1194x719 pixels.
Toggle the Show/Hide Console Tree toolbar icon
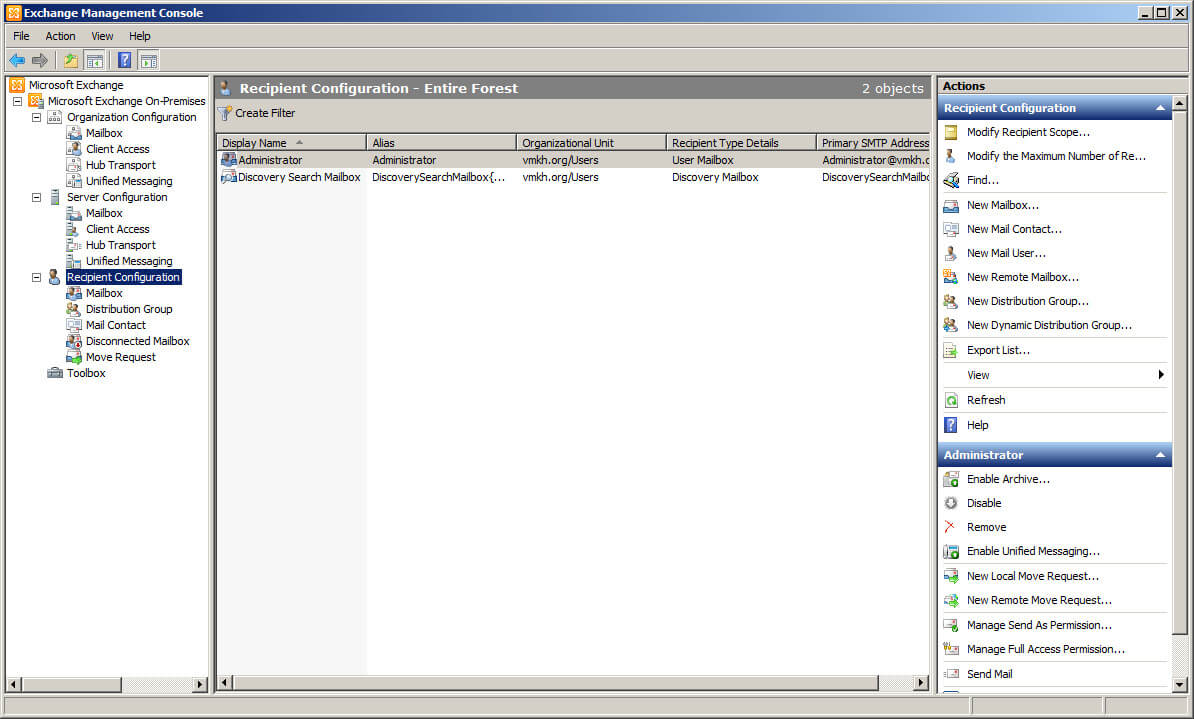94,60
